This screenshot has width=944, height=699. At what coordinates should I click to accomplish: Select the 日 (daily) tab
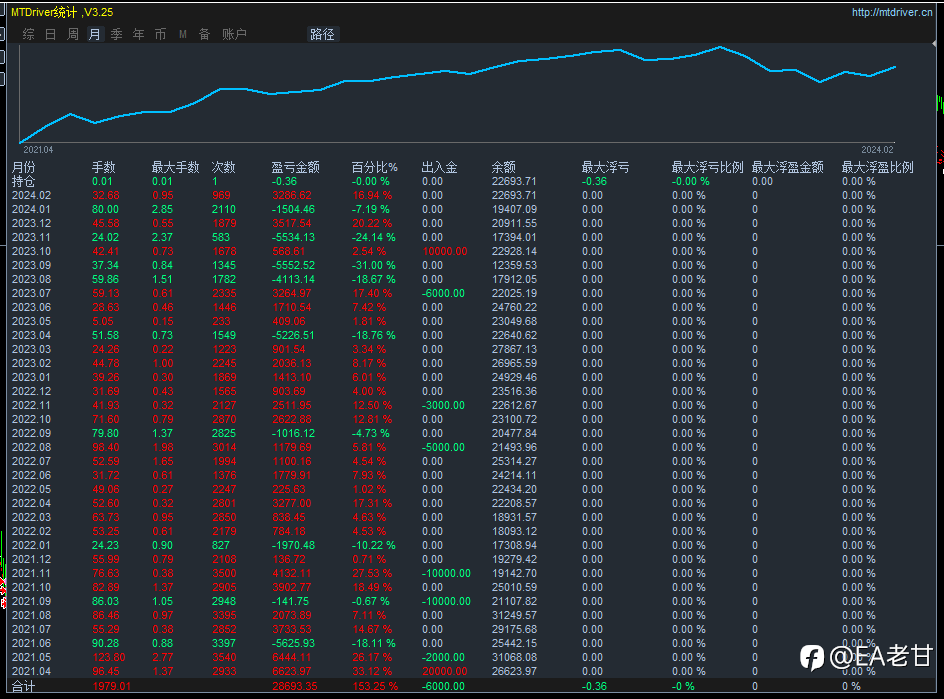click(x=50, y=34)
